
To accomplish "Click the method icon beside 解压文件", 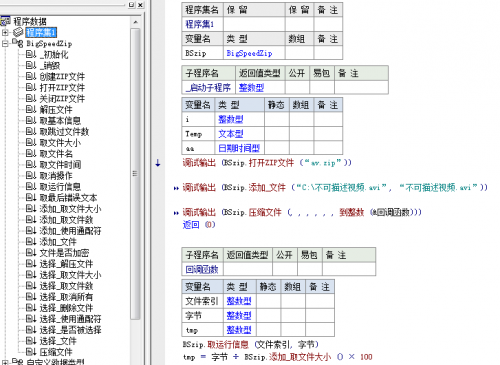I will [x=31, y=109].
